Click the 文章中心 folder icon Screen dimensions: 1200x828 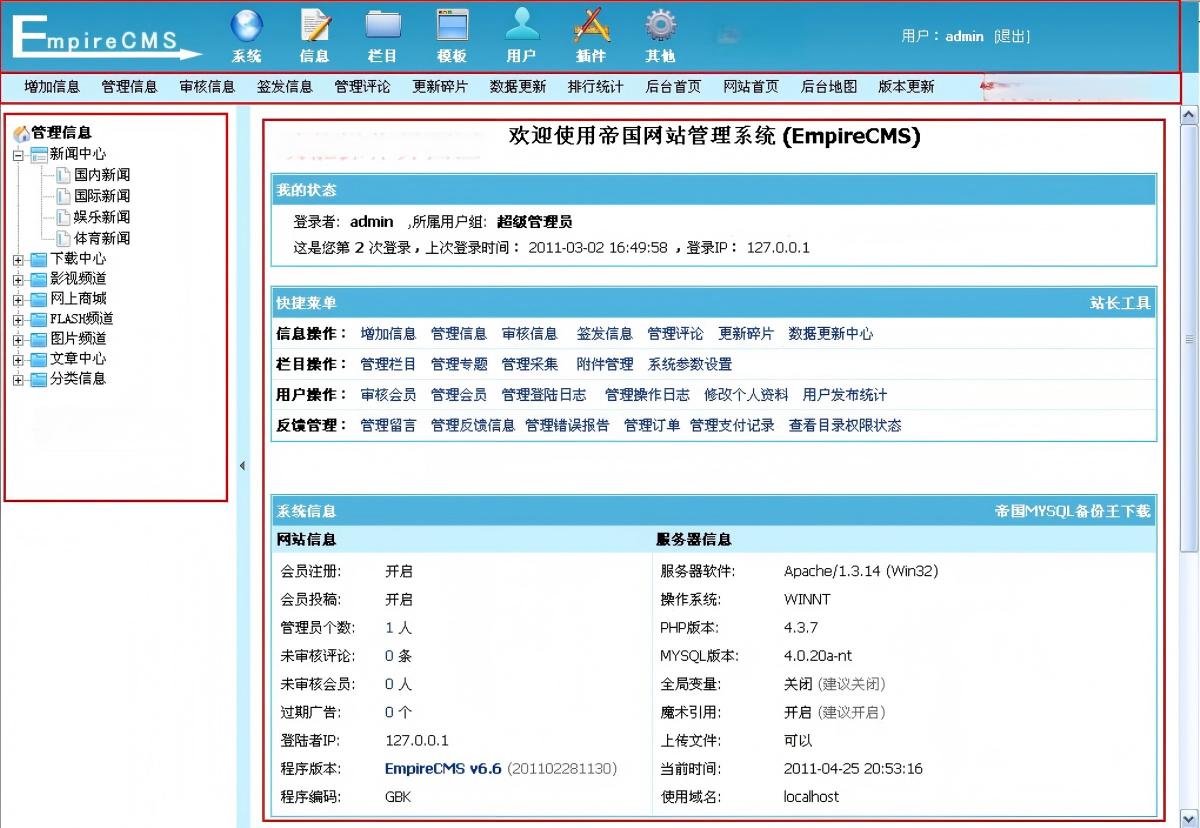coord(39,359)
